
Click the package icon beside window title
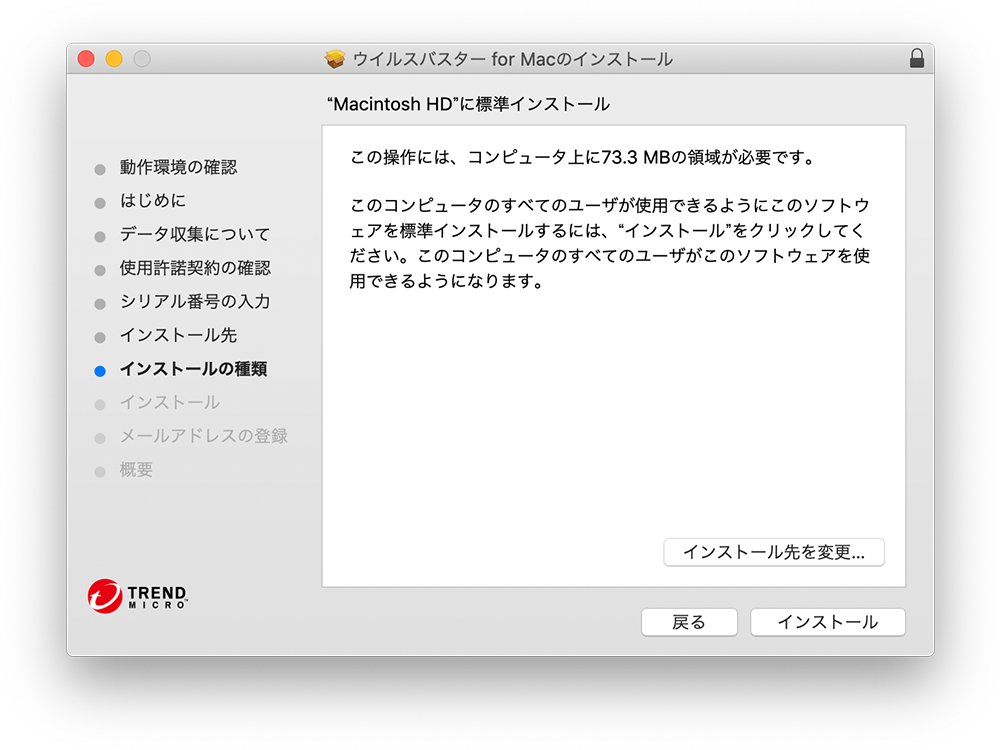pyautogui.click(x=335, y=59)
